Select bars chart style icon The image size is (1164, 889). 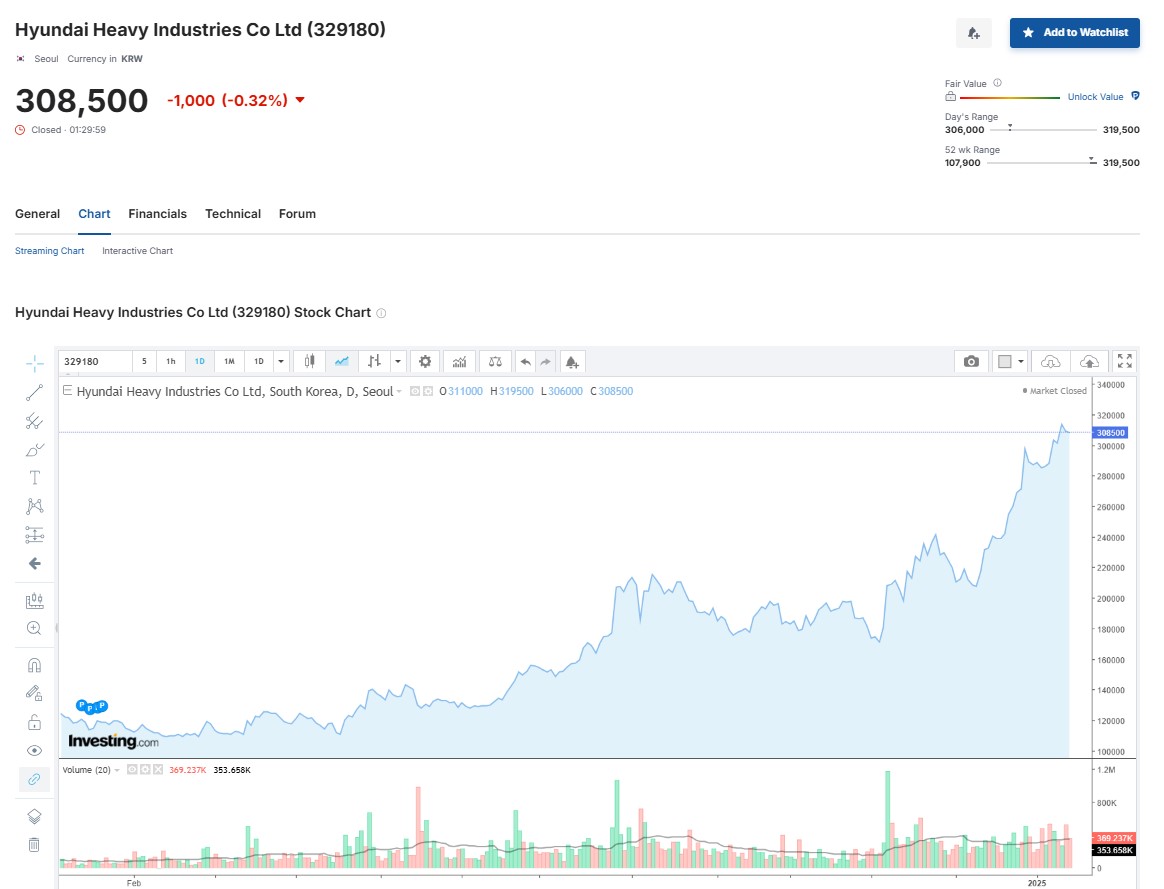tap(374, 361)
